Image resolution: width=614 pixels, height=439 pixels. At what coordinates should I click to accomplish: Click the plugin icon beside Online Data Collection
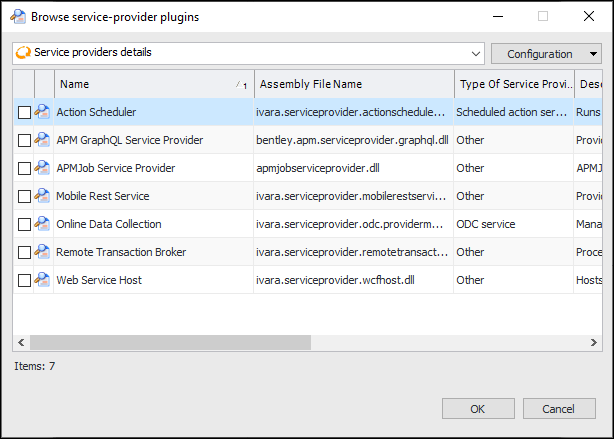[x=43, y=224]
